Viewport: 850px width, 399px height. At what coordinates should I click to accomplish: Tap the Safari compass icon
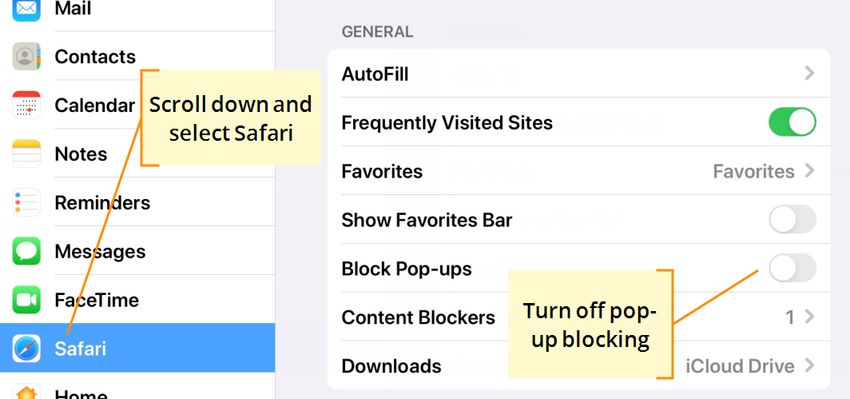tap(27, 349)
